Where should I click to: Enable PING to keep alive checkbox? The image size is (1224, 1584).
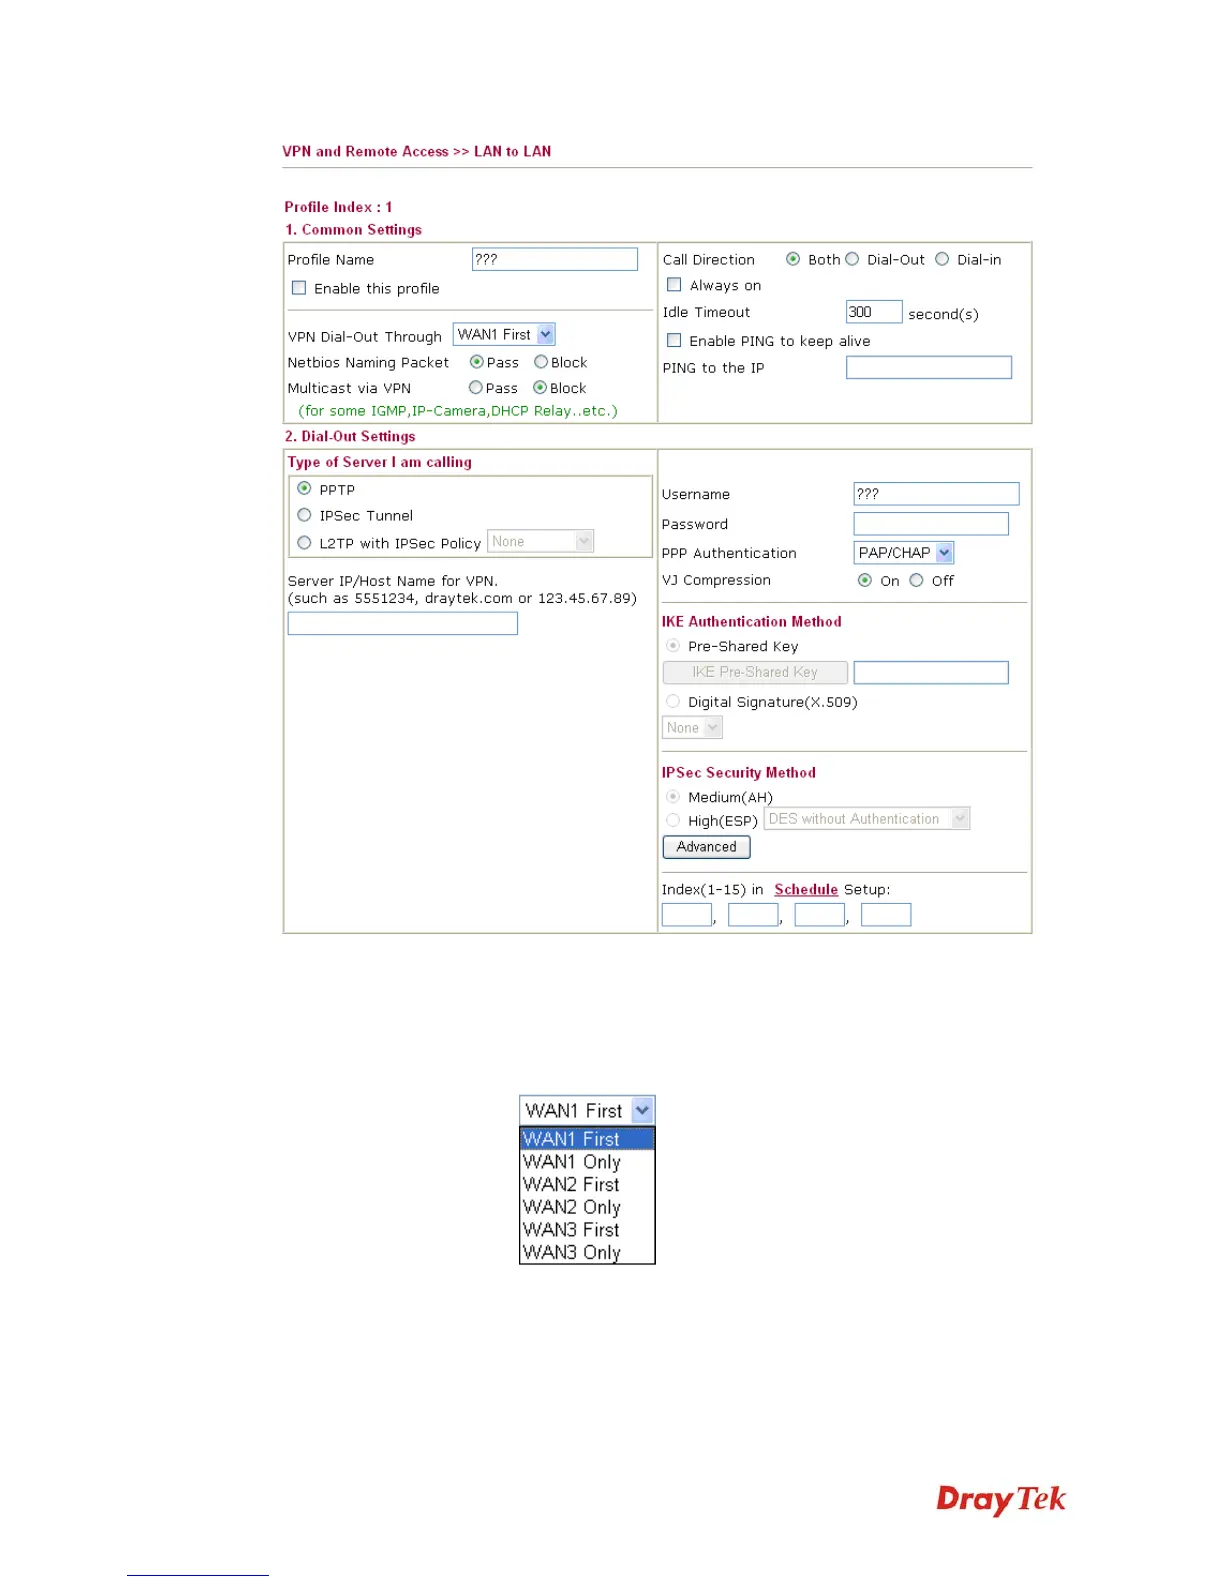click(x=674, y=341)
